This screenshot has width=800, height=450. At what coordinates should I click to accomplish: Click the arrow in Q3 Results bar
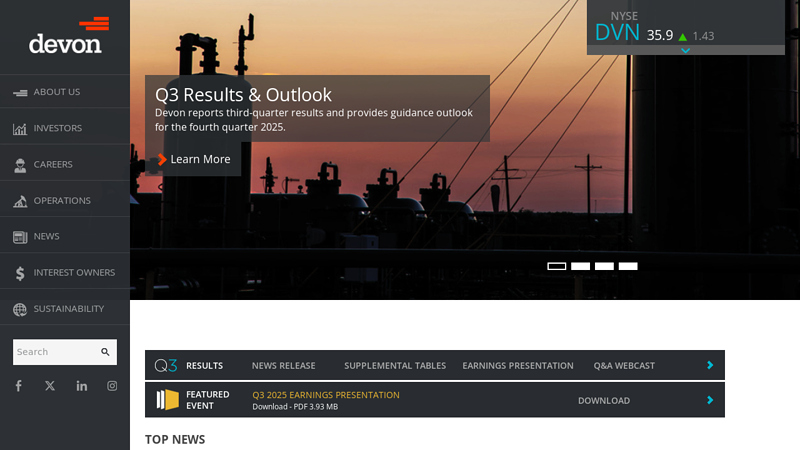[710, 365]
